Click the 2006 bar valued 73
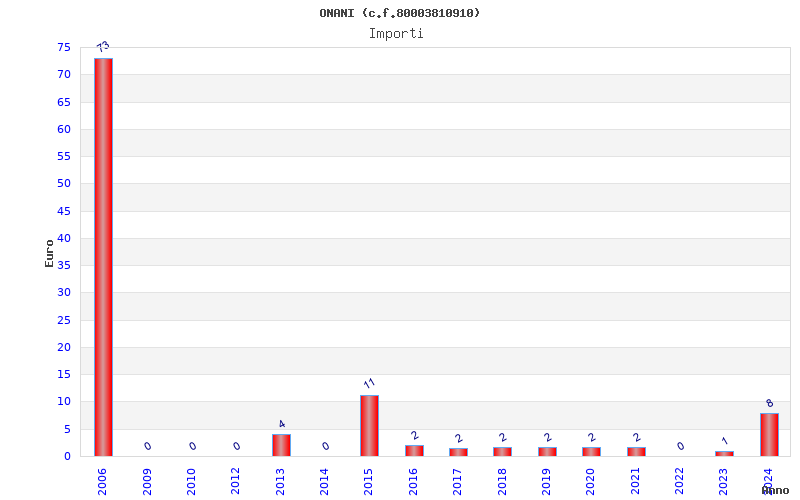The width and height of the screenshot is (800, 500). click(x=103, y=257)
